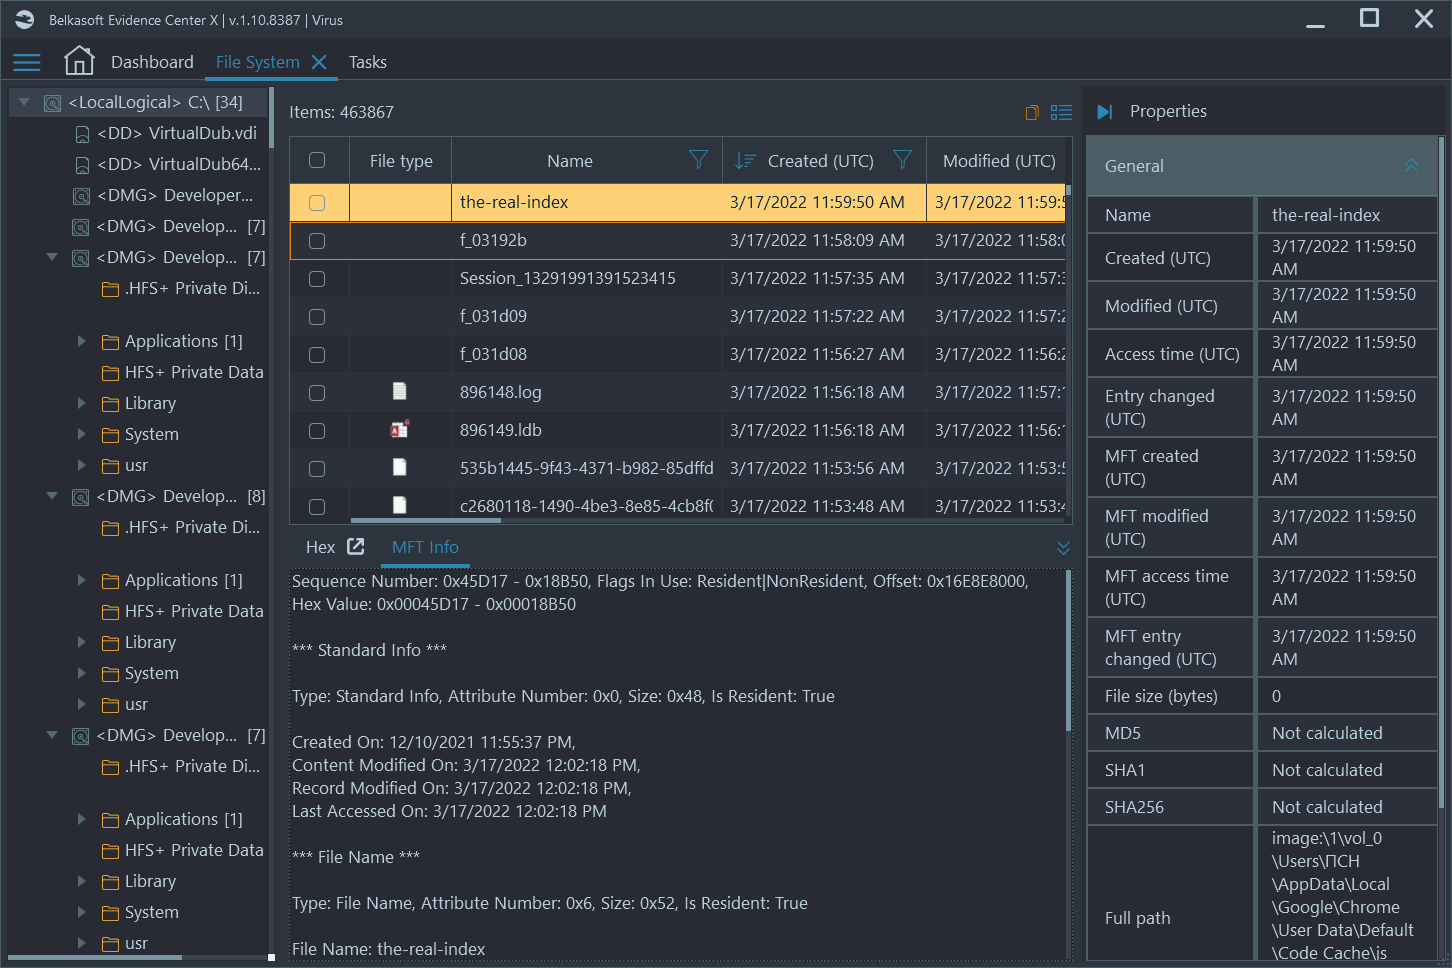1452x968 pixels.
Task: Click the 896149.ldb database file icon
Action: coord(400,429)
